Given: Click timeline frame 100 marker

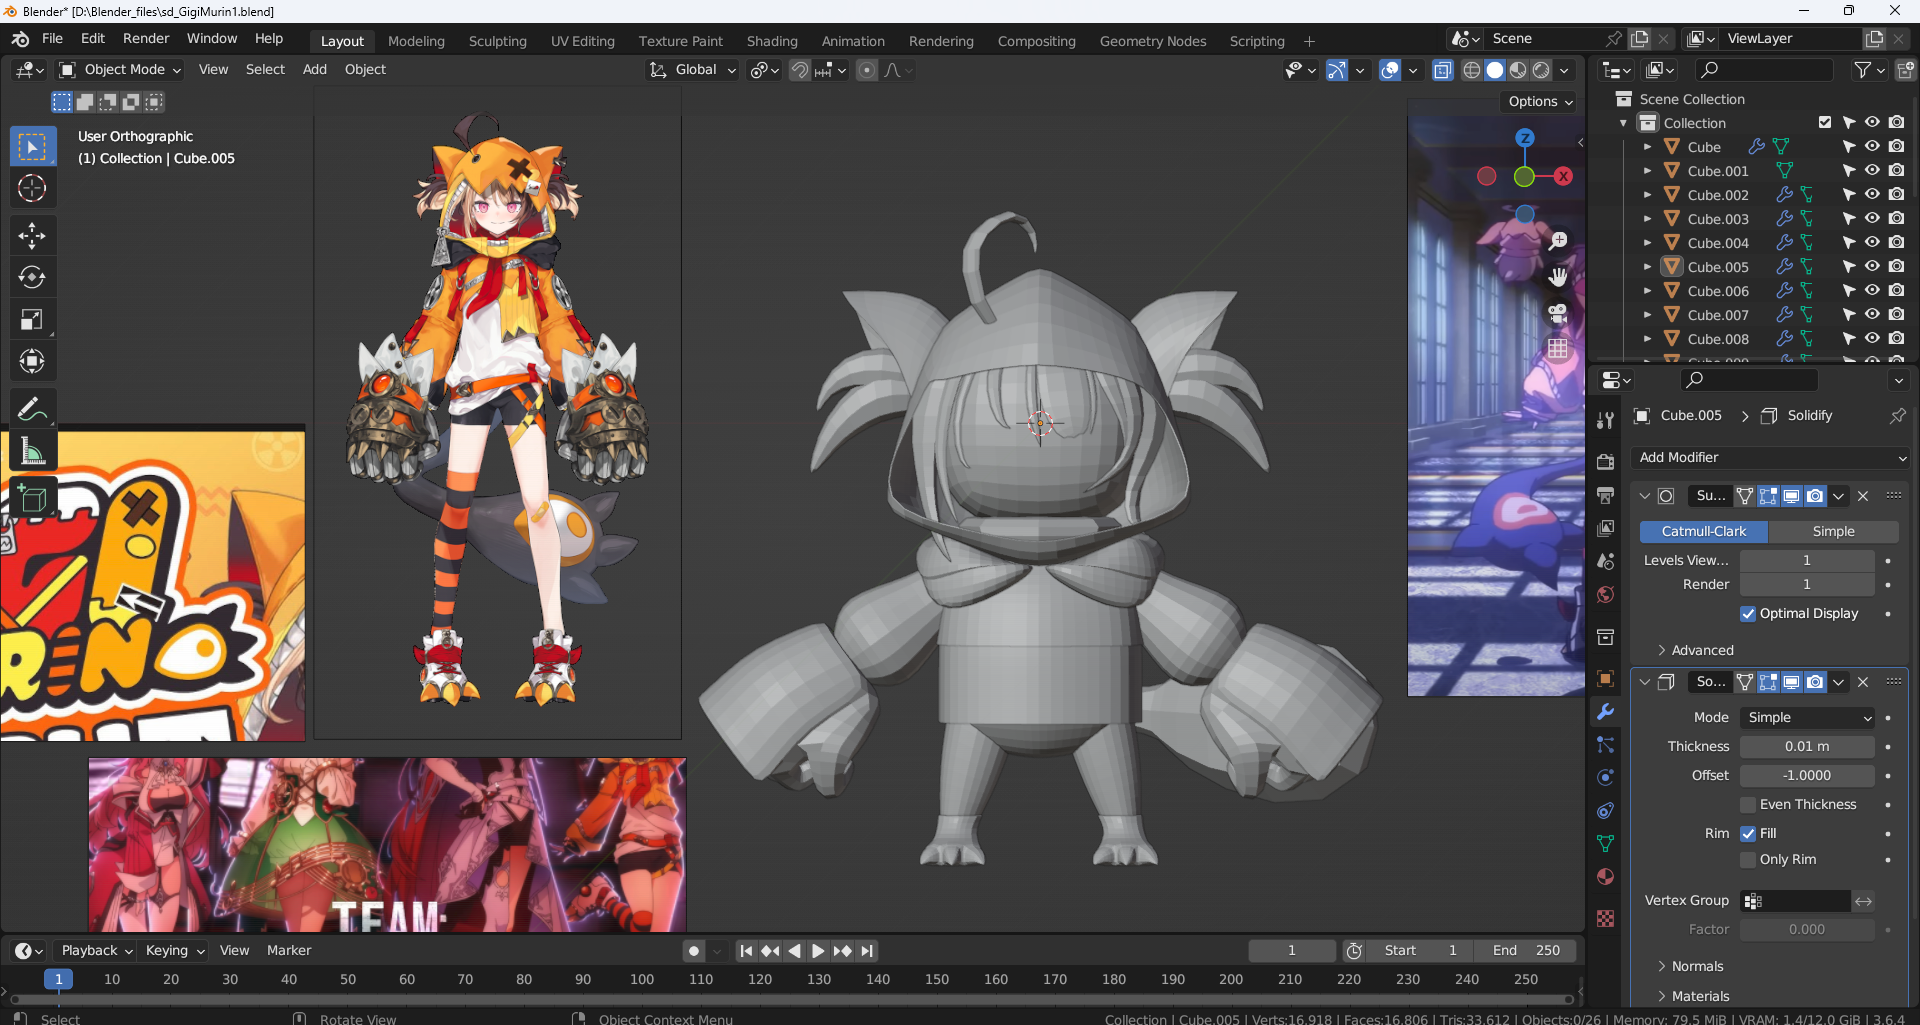Looking at the screenshot, I should [642, 980].
